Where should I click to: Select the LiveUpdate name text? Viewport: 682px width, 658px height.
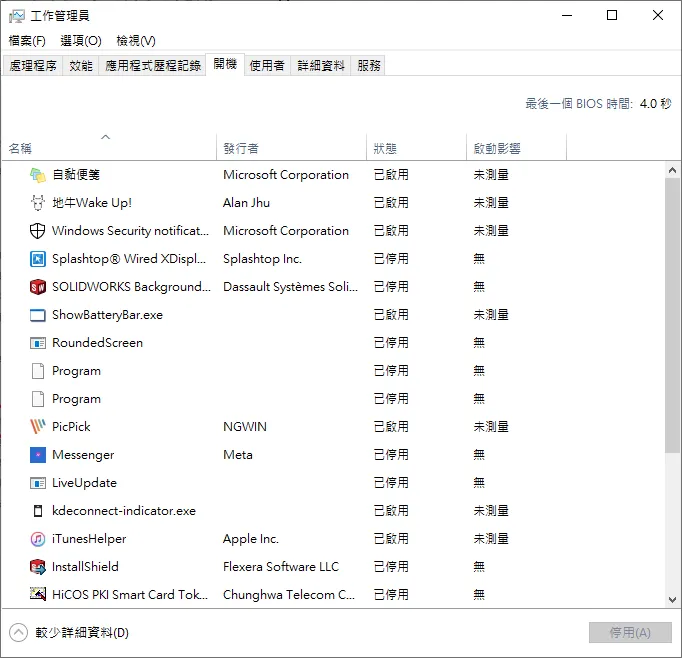(84, 483)
